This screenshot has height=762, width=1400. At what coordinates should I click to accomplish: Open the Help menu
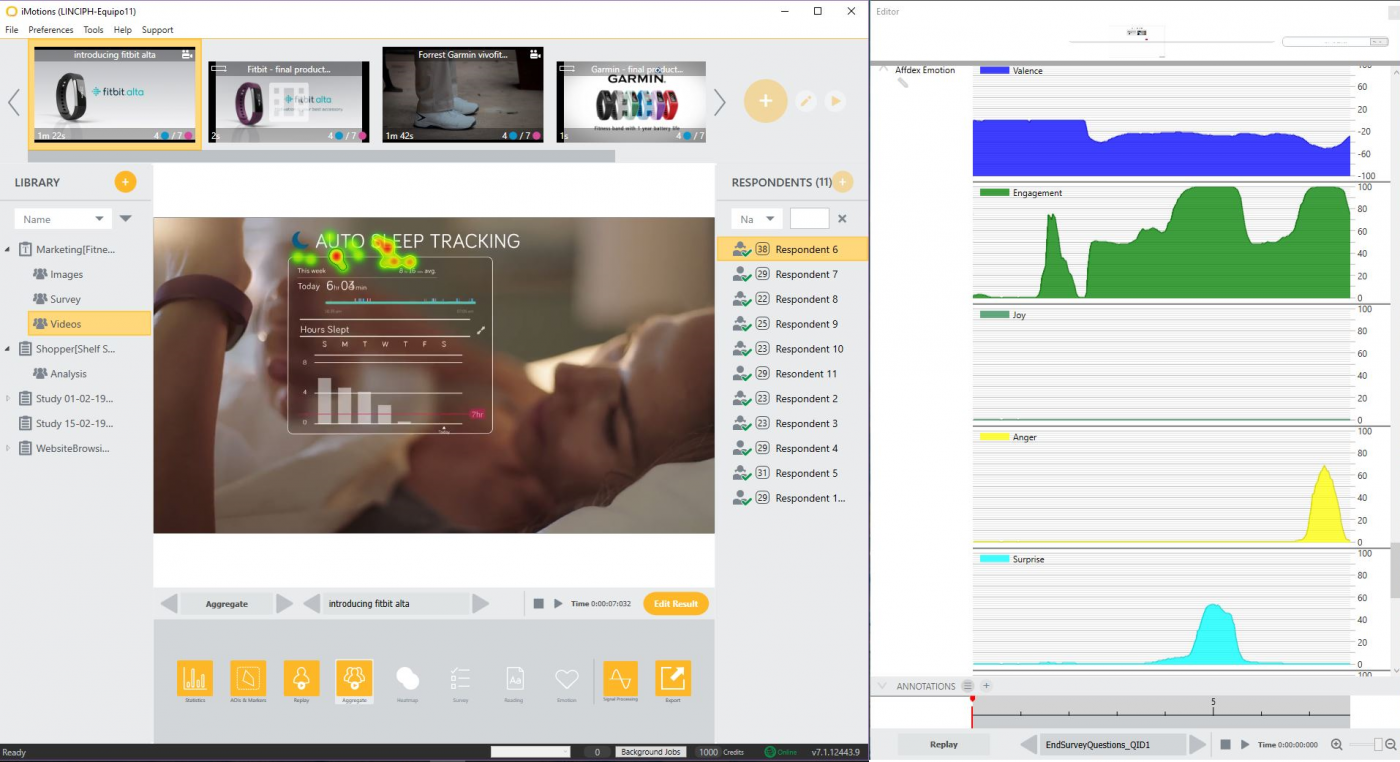[x=123, y=30]
